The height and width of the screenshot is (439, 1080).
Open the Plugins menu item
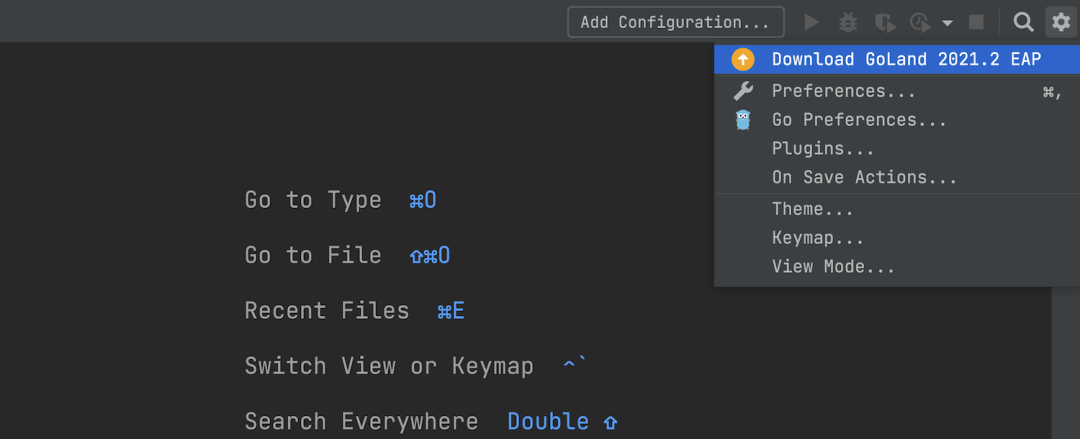point(823,149)
